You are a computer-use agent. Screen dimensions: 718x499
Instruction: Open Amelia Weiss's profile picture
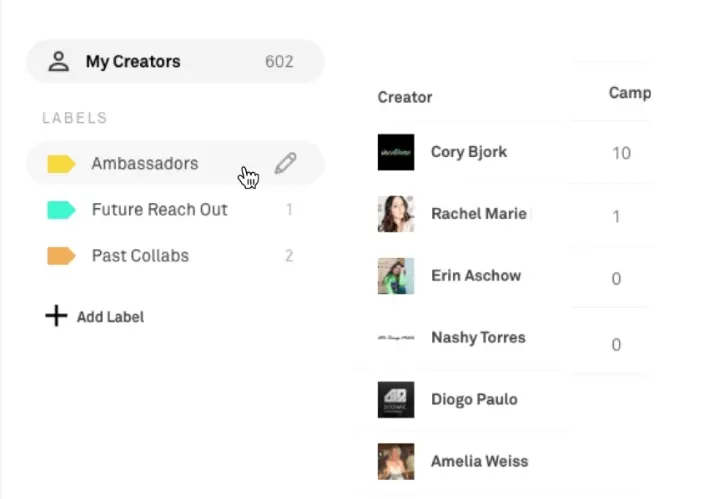click(396, 461)
